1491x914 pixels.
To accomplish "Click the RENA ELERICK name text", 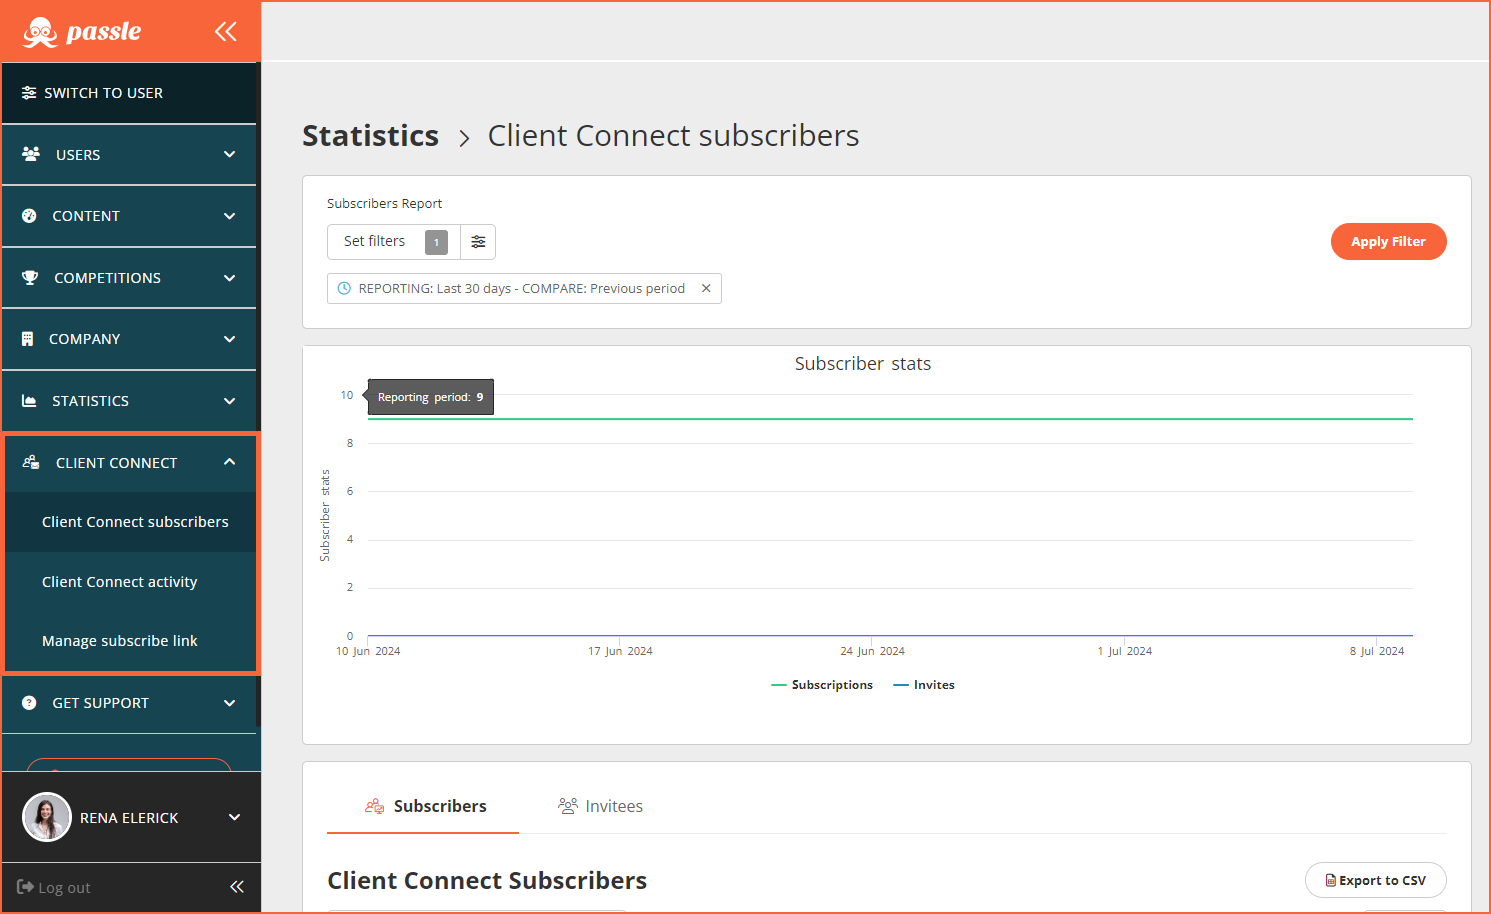I will (129, 818).
